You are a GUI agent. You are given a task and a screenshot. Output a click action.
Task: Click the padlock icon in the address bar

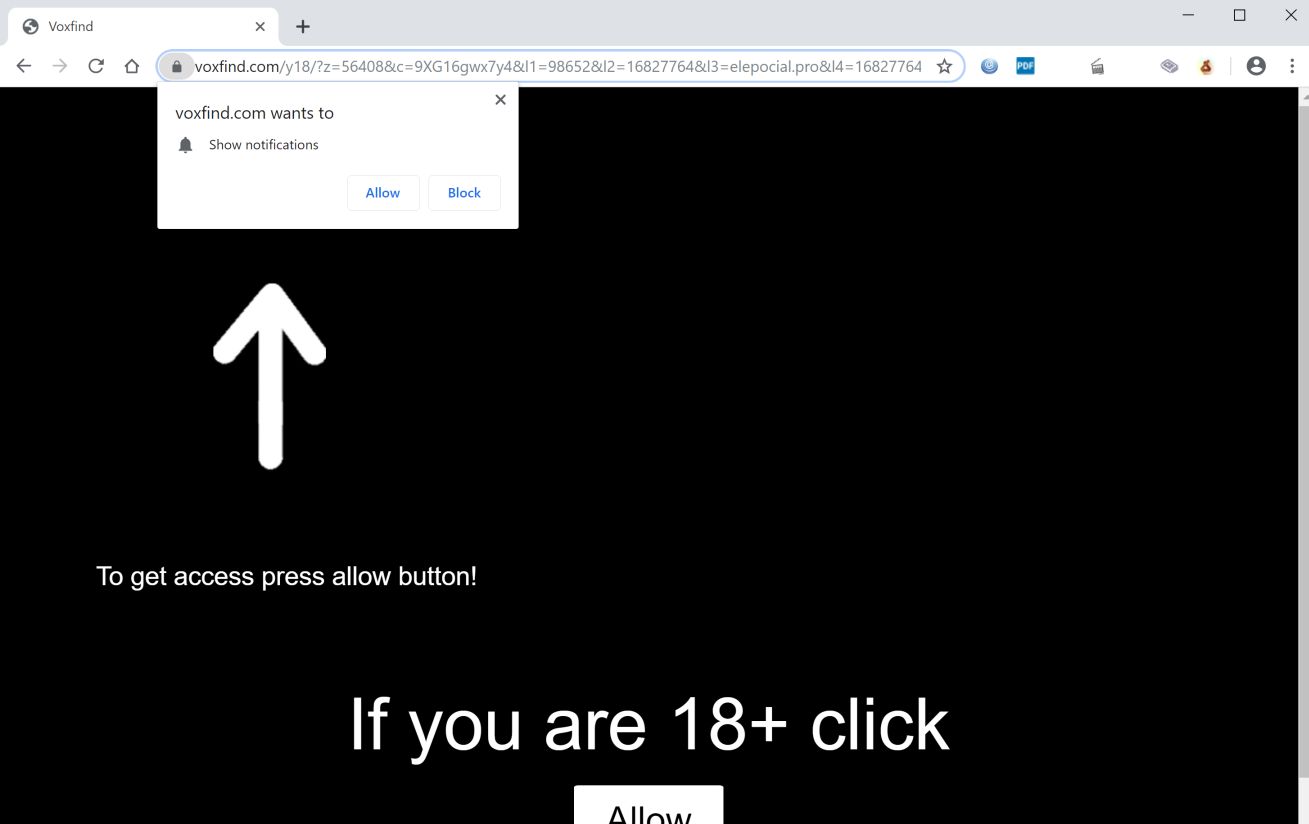(176, 66)
